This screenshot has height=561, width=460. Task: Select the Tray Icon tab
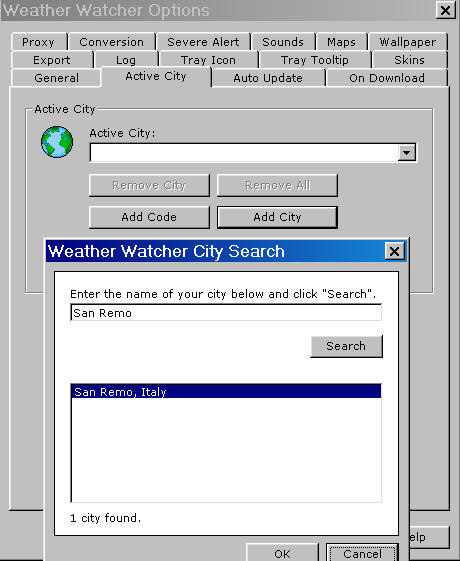tap(209, 60)
